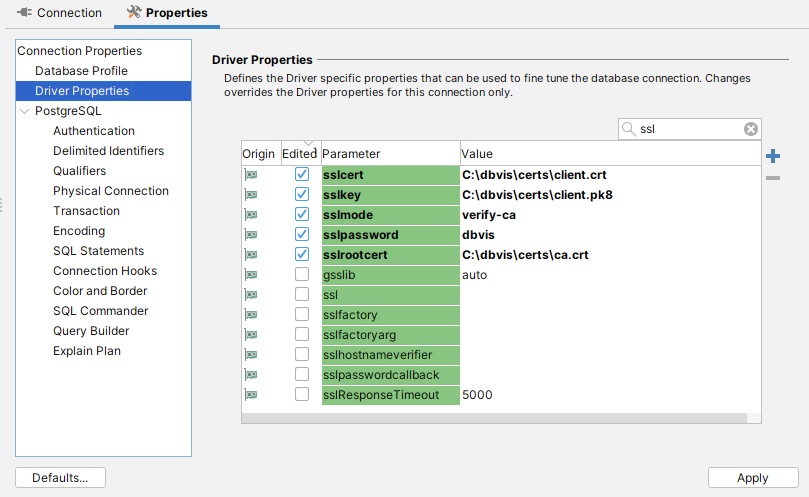Viewport: 809px width, 497px height.
Task: Collapse the PostgreSQL tree node
Action: pyautogui.click(x=25, y=111)
